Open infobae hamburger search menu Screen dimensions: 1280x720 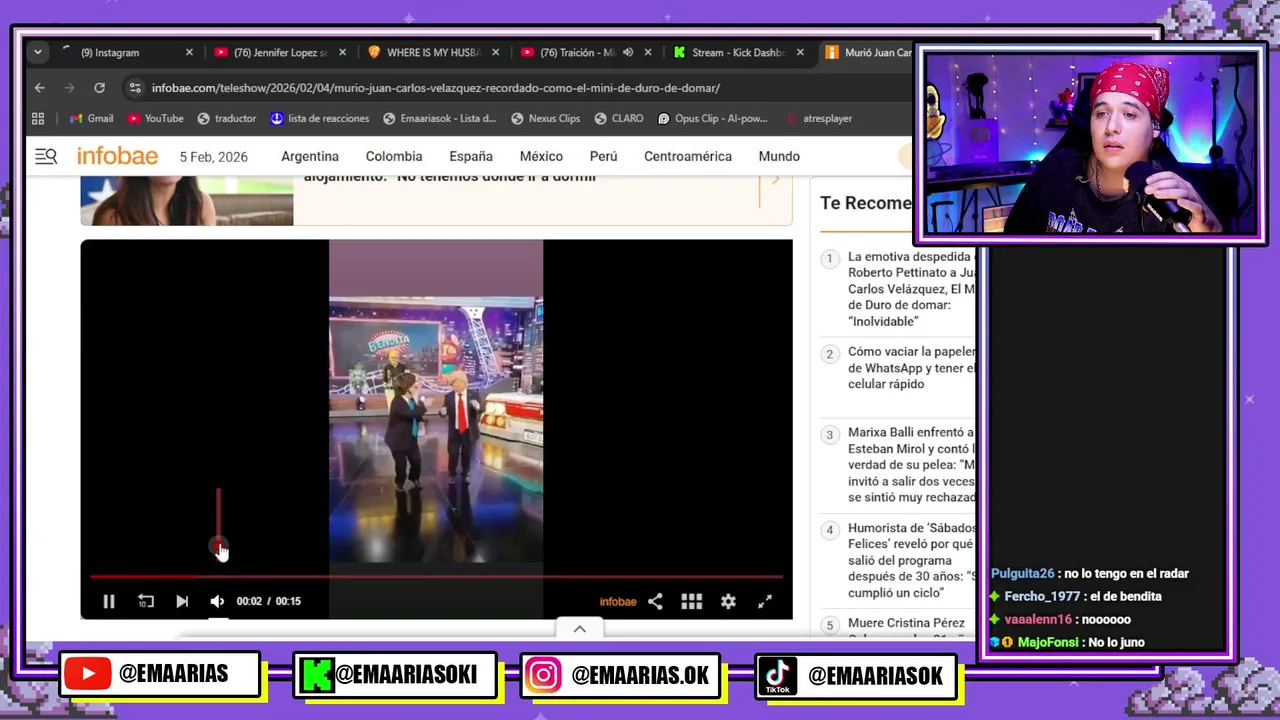pyautogui.click(x=46, y=156)
